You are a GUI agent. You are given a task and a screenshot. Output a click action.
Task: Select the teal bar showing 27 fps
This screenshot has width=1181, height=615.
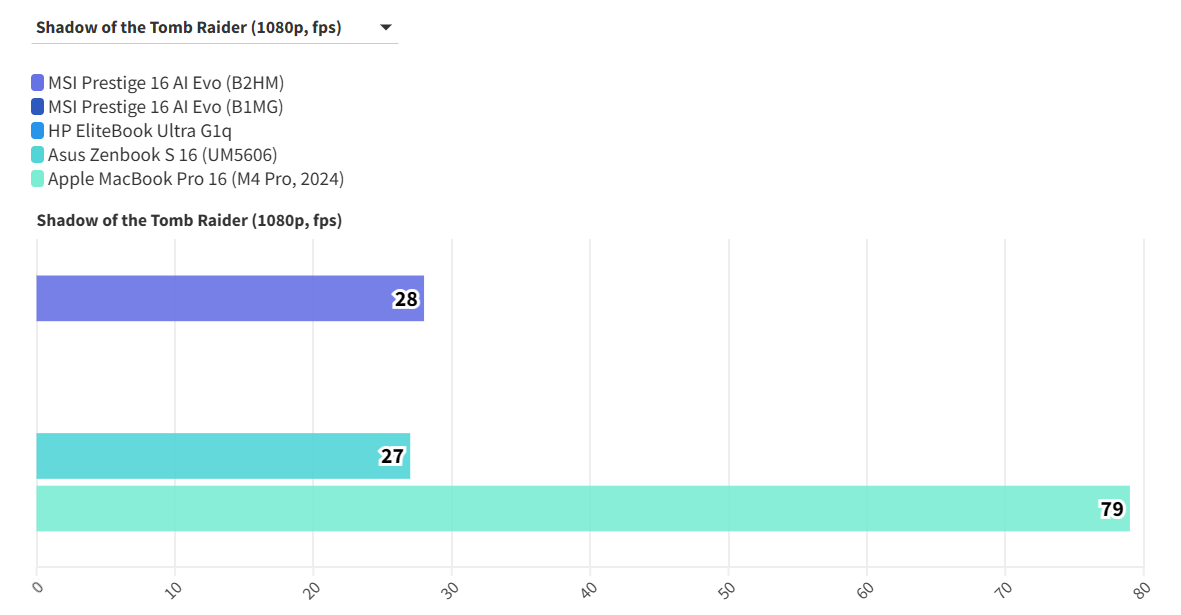point(210,456)
